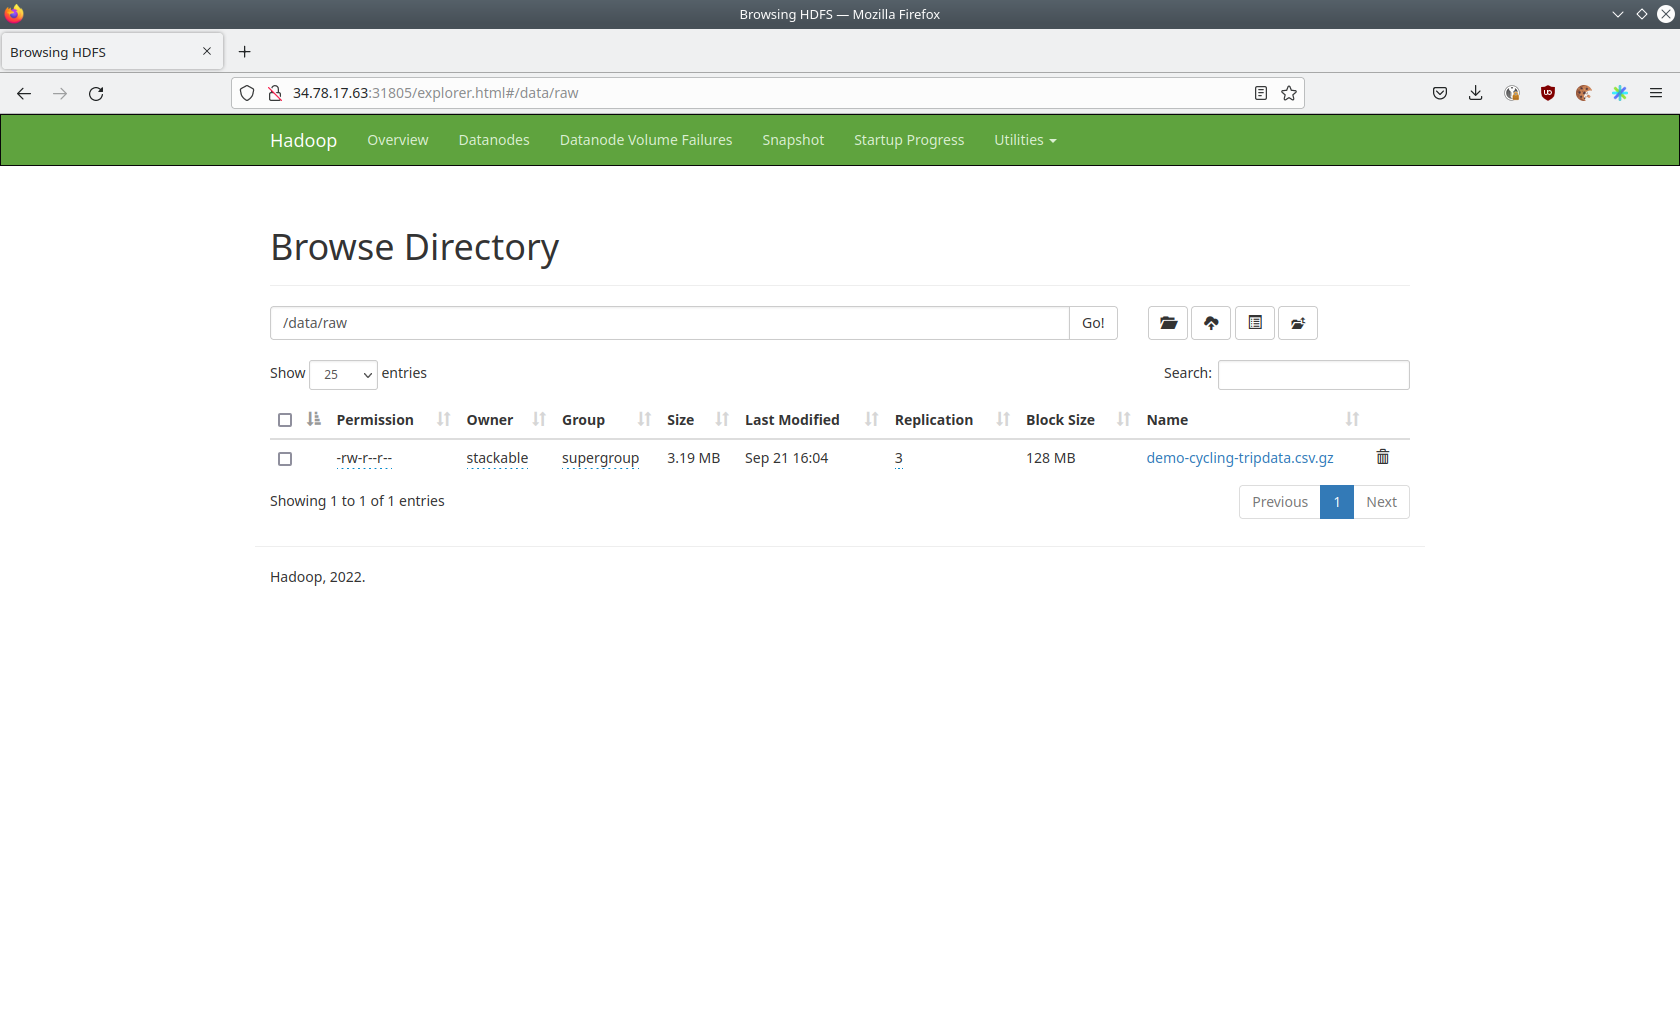This screenshot has width=1680, height=1012.
Task: Click inside the Search field
Action: 1313,374
